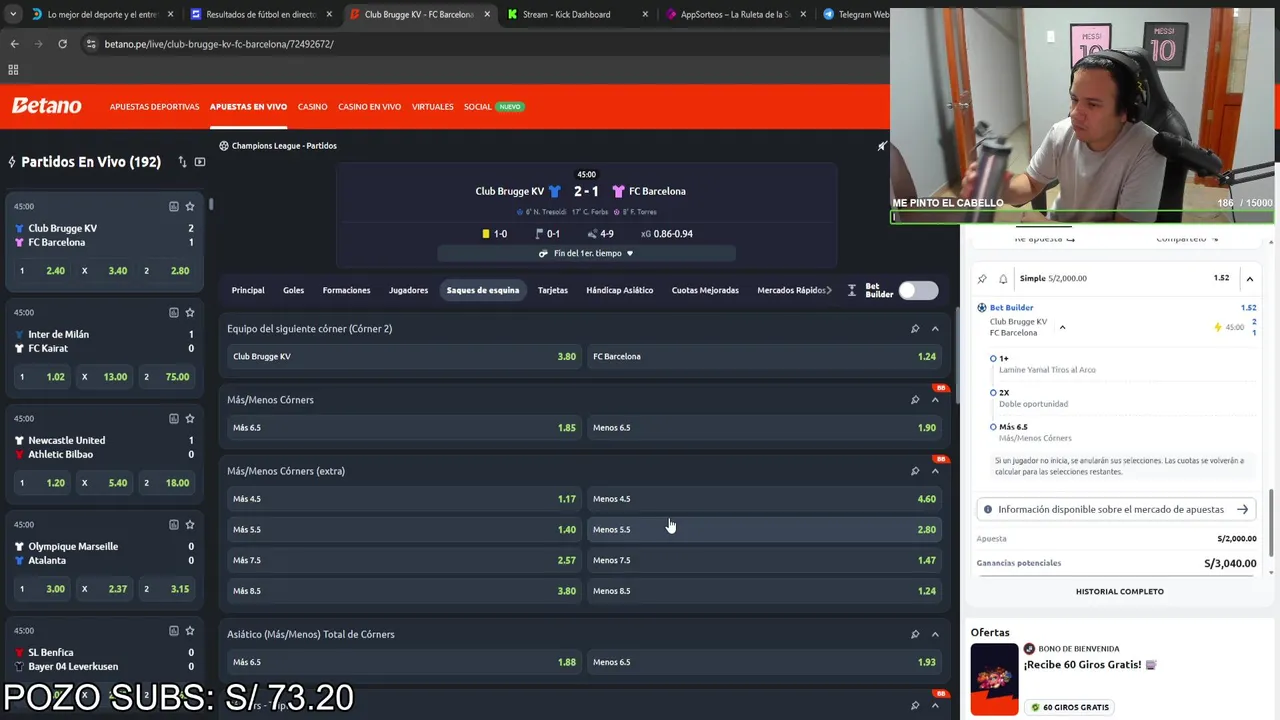The height and width of the screenshot is (720, 1280).
Task: Switch to the Tarjetas tab
Action: pos(552,290)
